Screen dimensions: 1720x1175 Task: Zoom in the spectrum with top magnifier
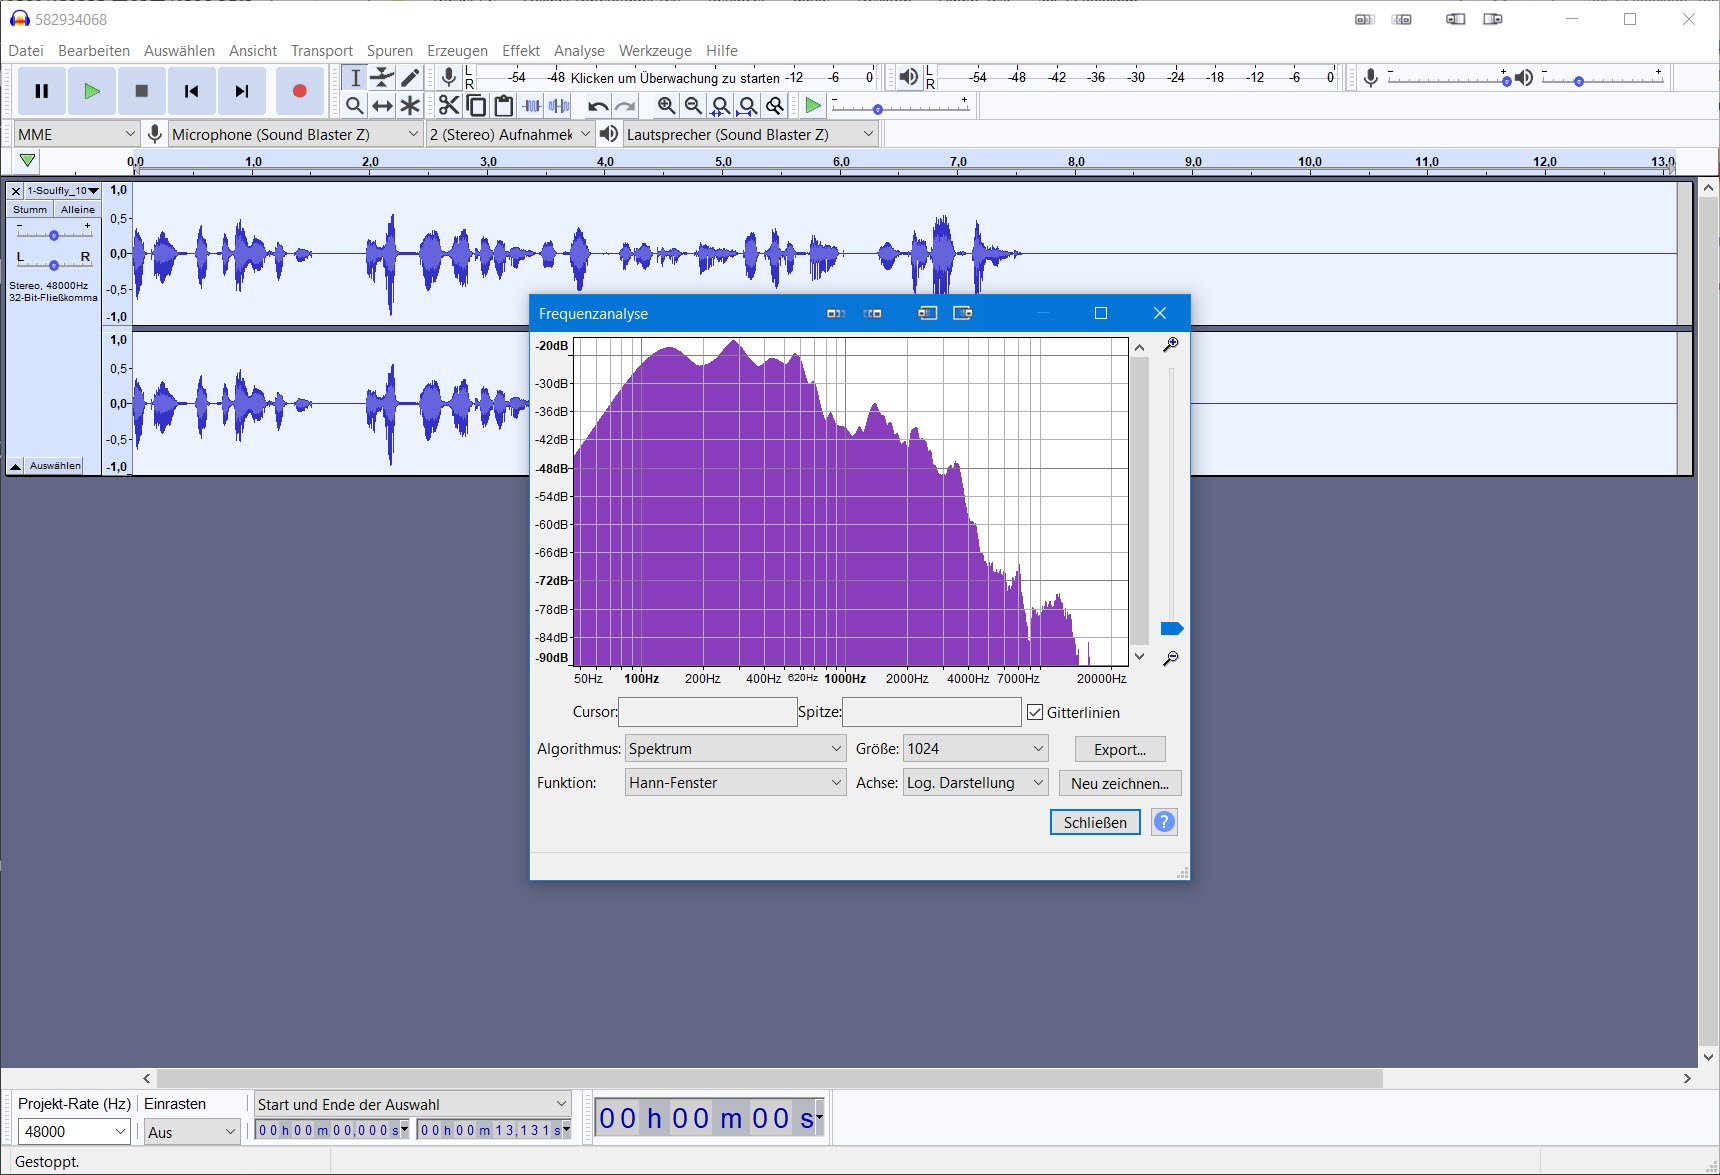pos(1171,345)
